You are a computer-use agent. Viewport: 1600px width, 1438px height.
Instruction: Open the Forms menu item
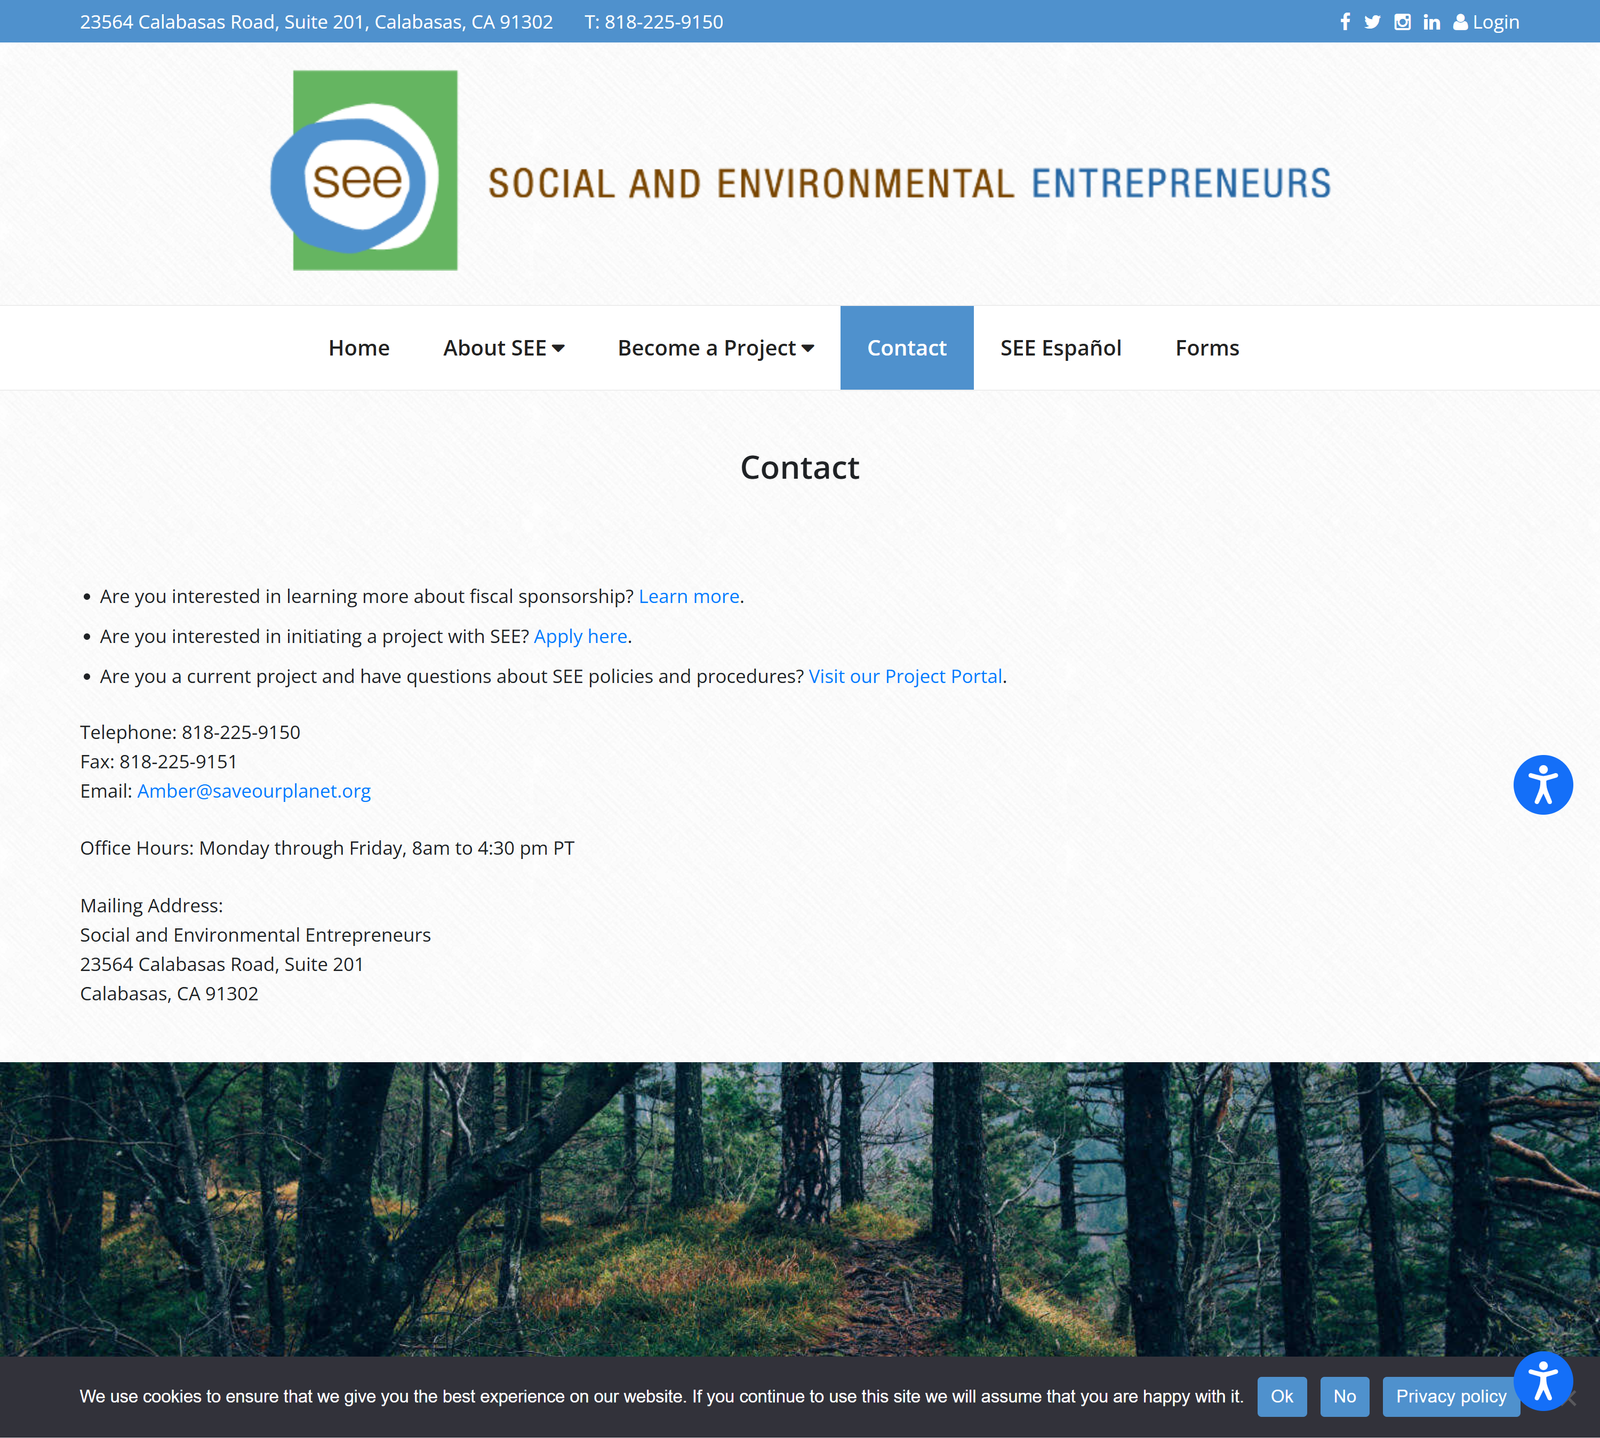[x=1207, y=348]
